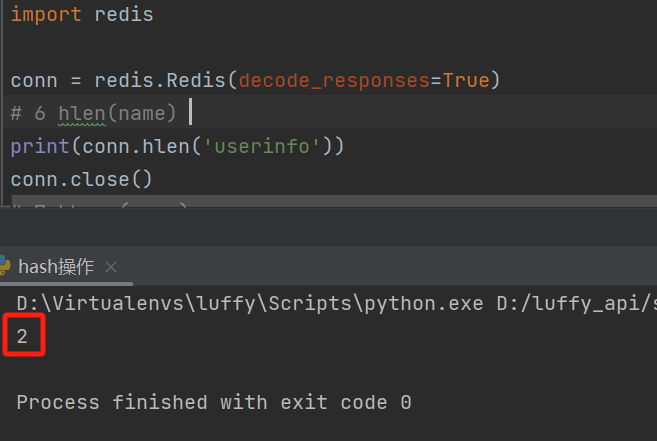Click the underlined hlen word in the comment
Image resolution: width=657 pixels, height=441 pixels.
(82, 113)
